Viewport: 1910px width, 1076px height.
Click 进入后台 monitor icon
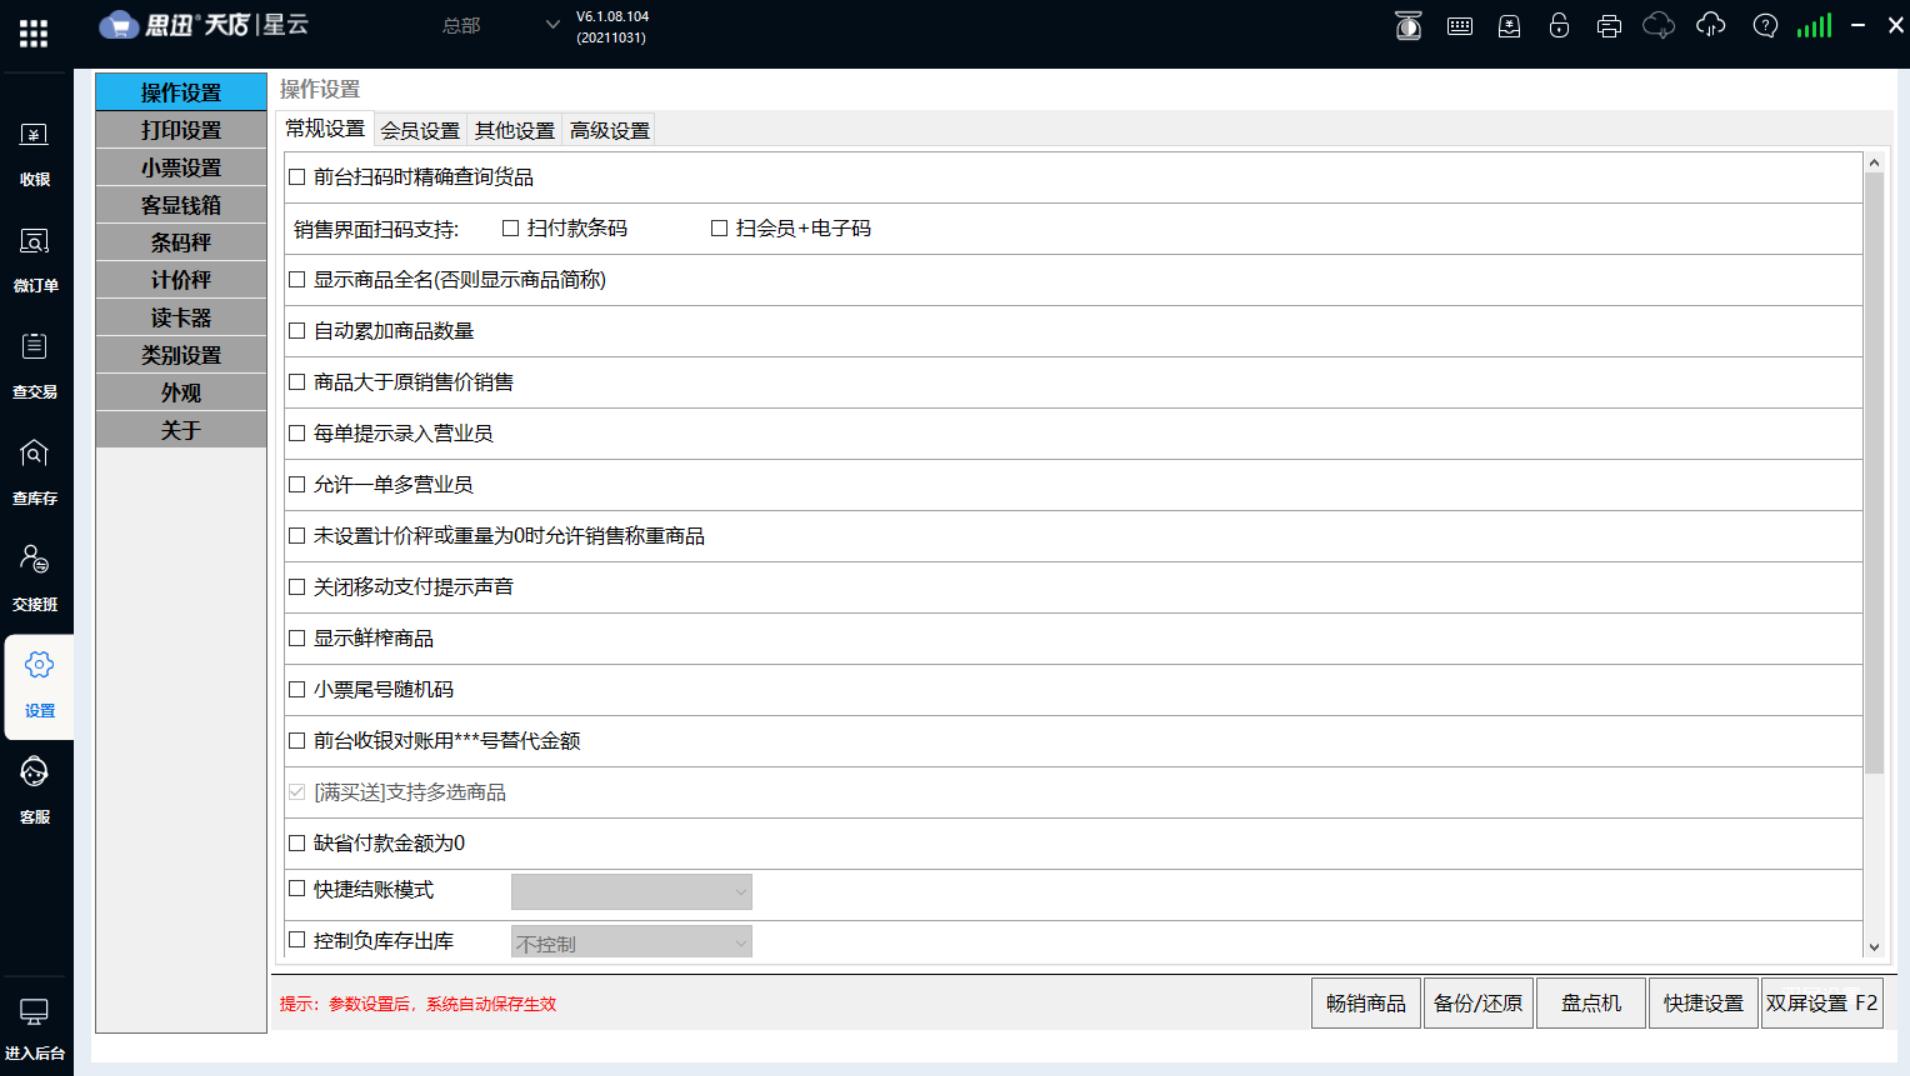click(34, 1012)
